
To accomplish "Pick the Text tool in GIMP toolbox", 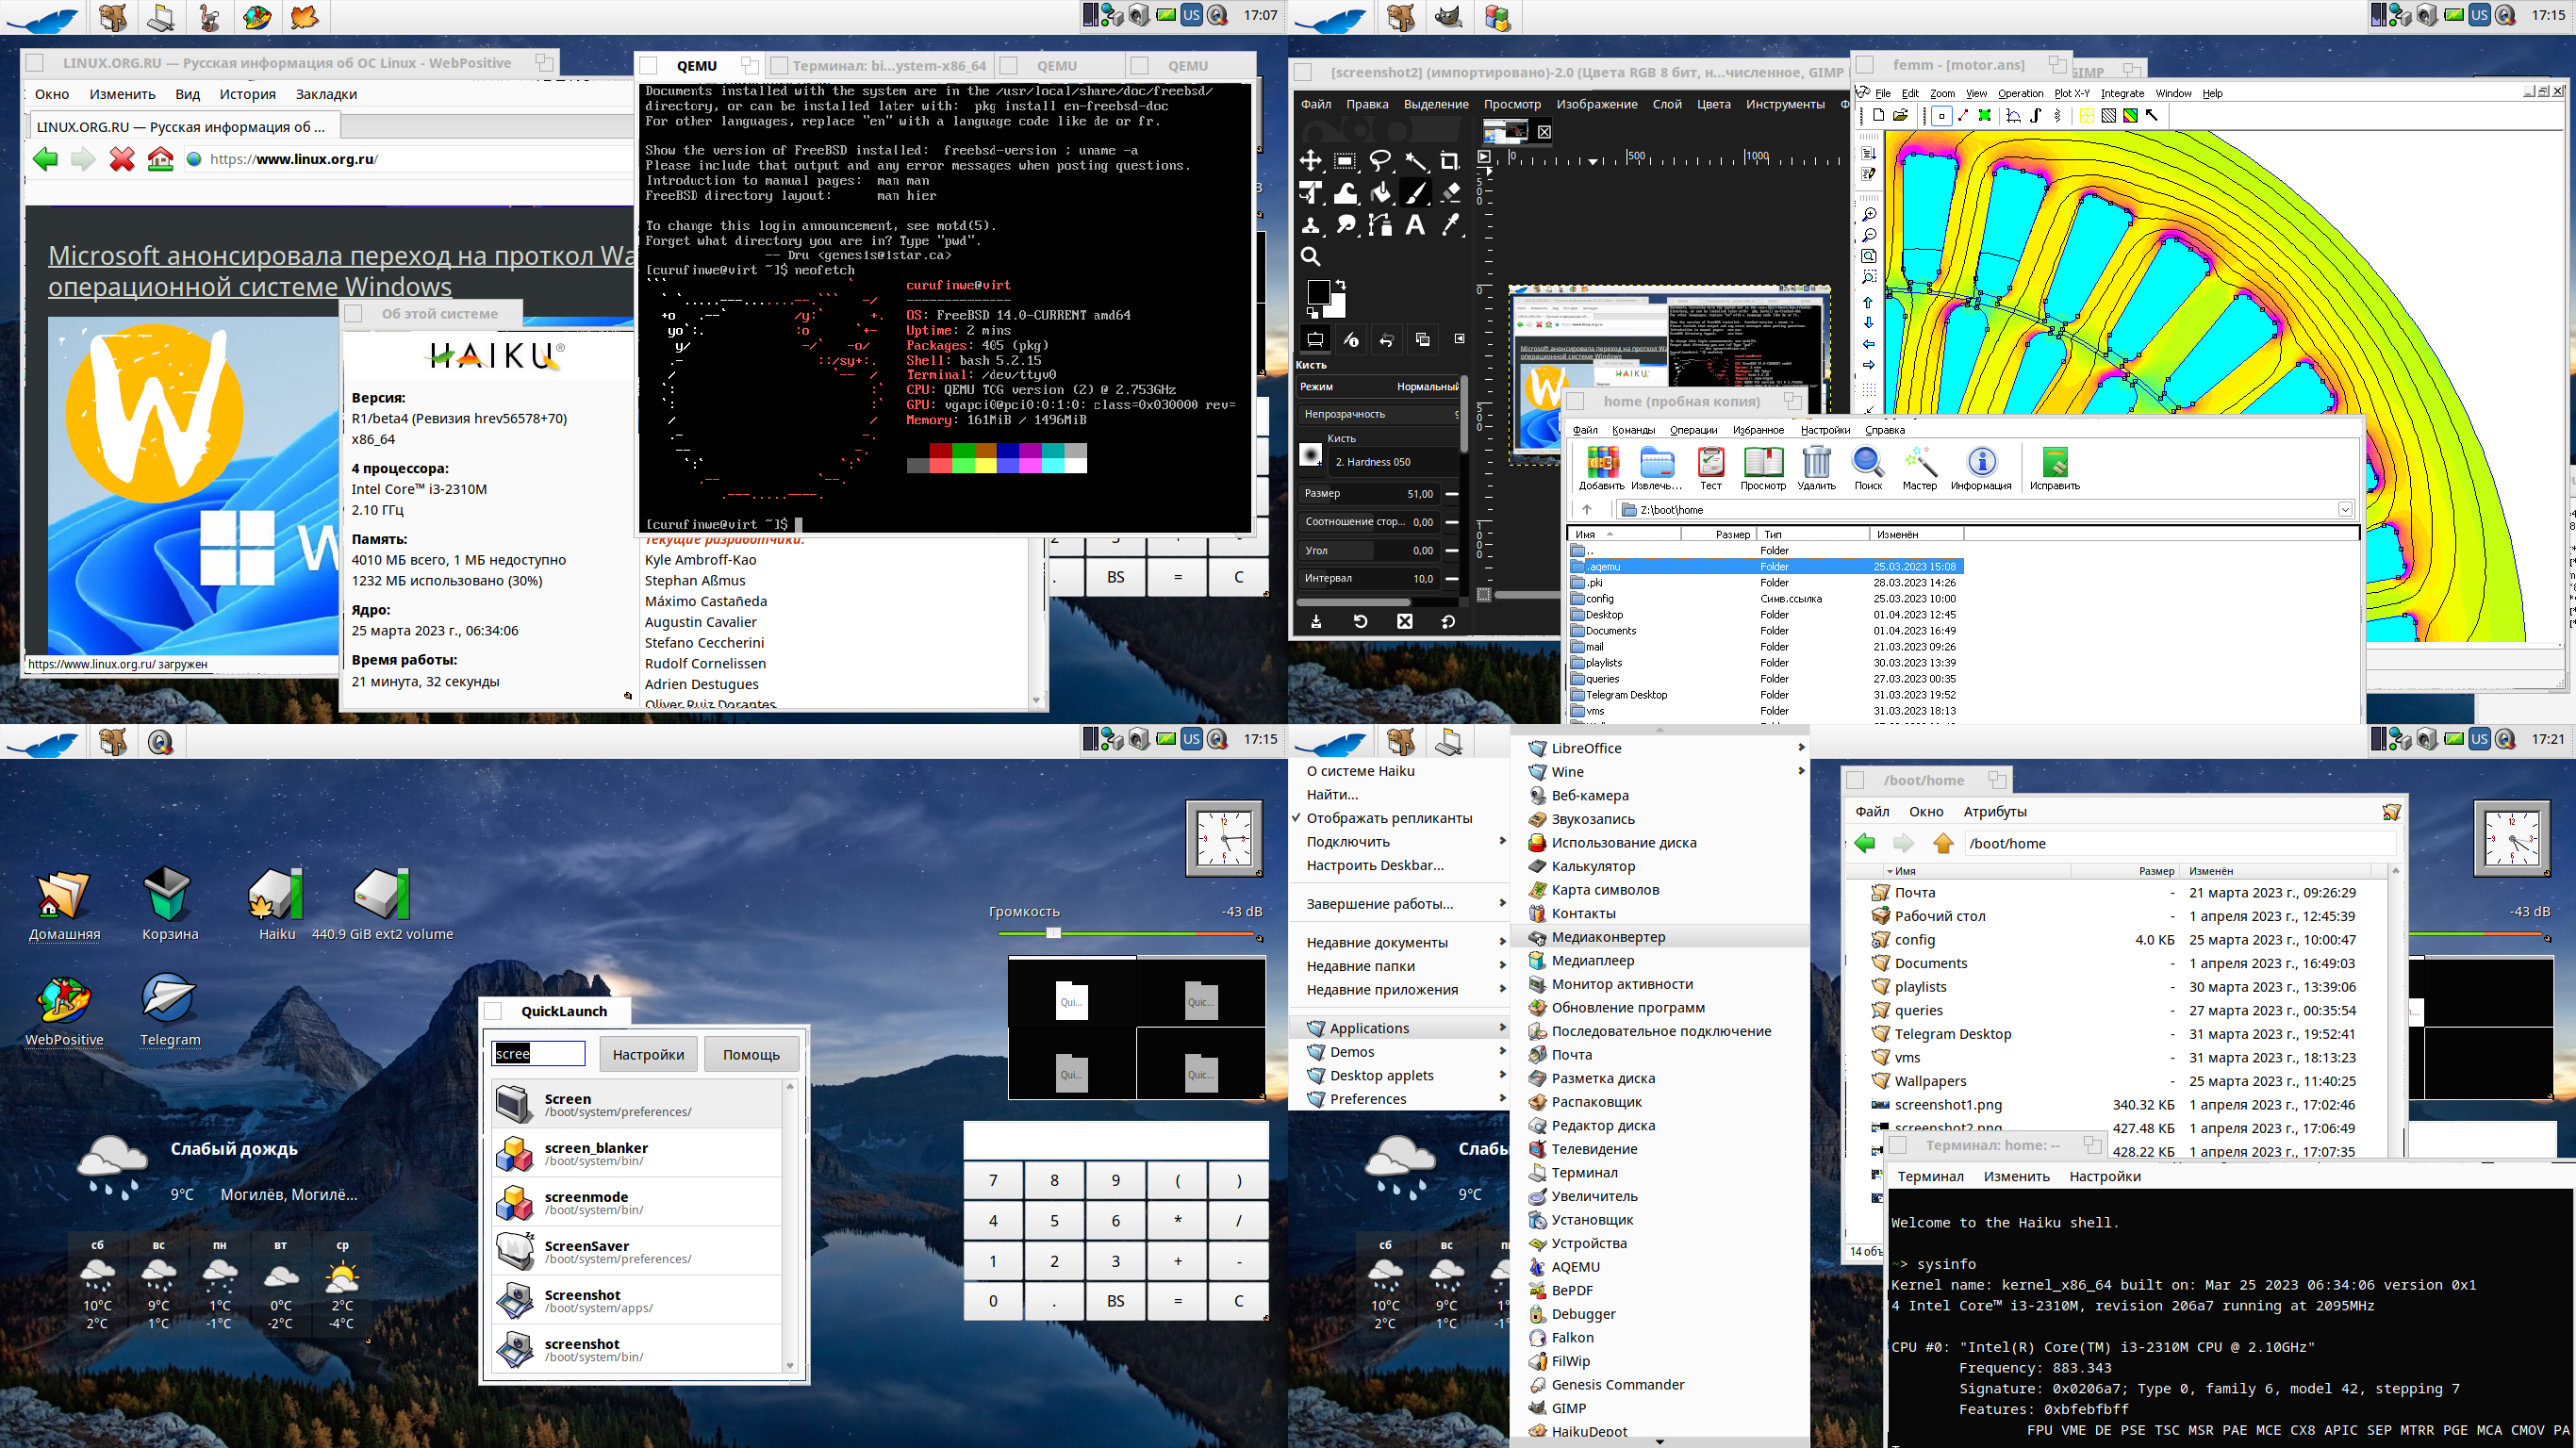I will (1415, 225).
